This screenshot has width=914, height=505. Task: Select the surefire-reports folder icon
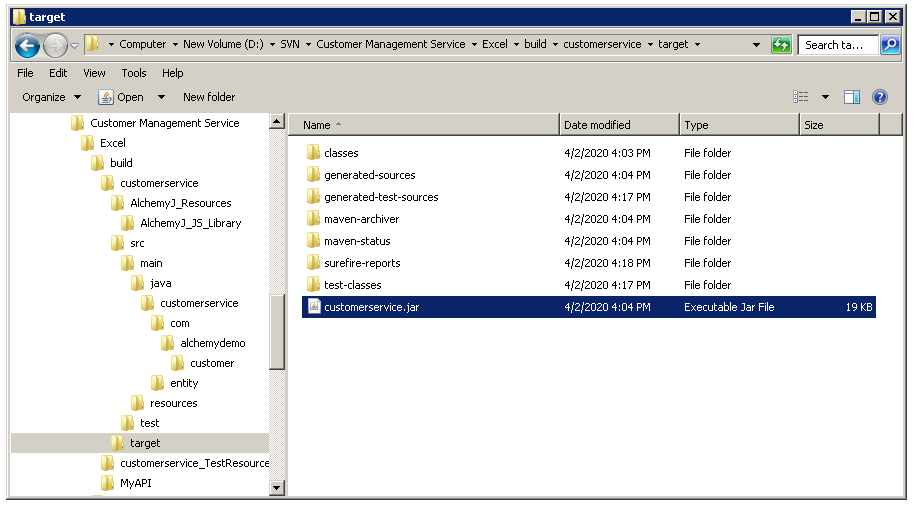click(313, 263)
